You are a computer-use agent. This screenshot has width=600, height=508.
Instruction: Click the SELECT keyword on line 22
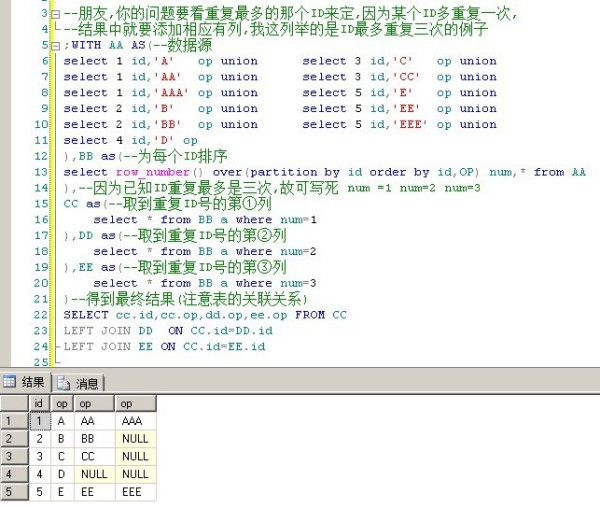pyautogui.click(x=86, y=314)
